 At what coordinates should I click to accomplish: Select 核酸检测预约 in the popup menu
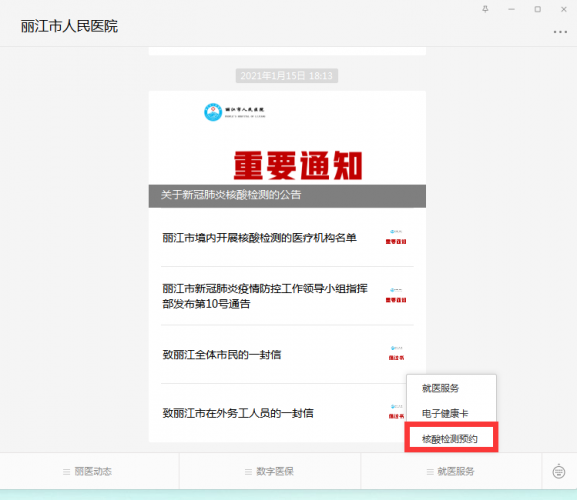(x=451, y=438)
